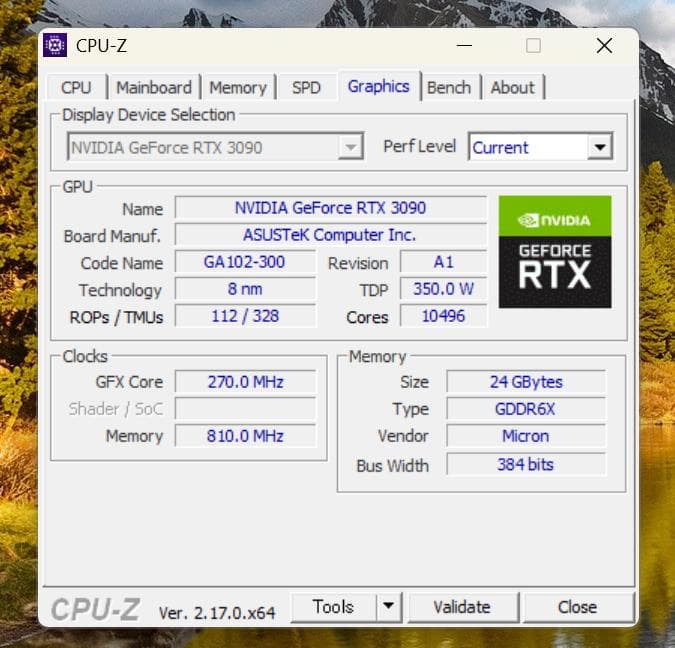Click the GFX Core clock value 270.0 MHz
The width and height of the screenshot is (675, 648).
click(x=245, y=382)
